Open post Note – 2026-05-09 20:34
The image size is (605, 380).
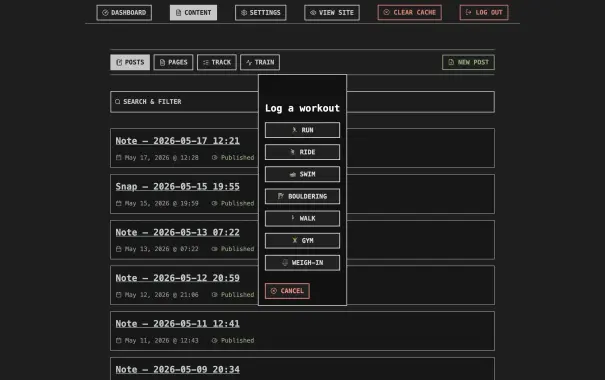pyautogui.click(x=177, y=370)
